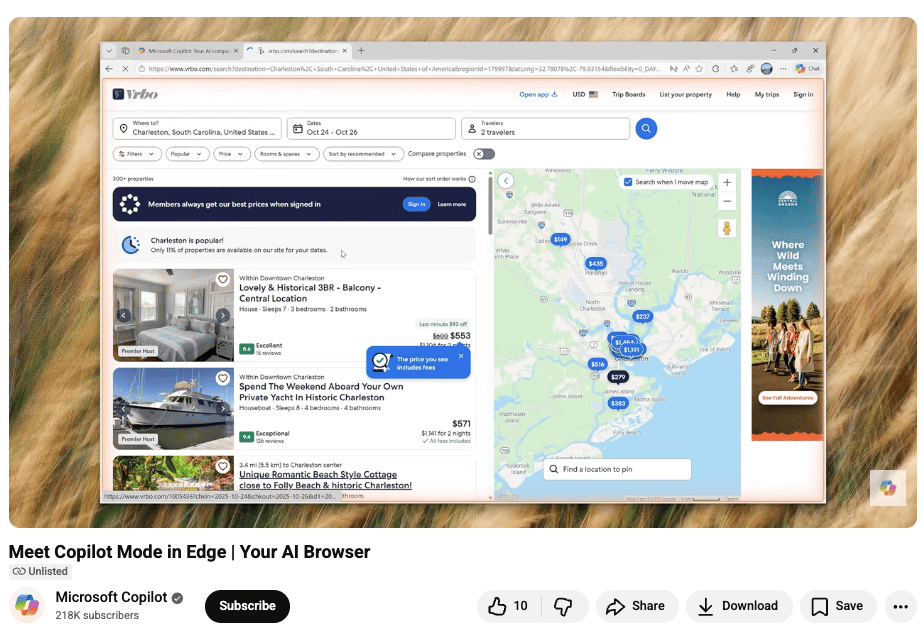Open List your property link
This screenshot has width=924, height=633.
point(685,94)
